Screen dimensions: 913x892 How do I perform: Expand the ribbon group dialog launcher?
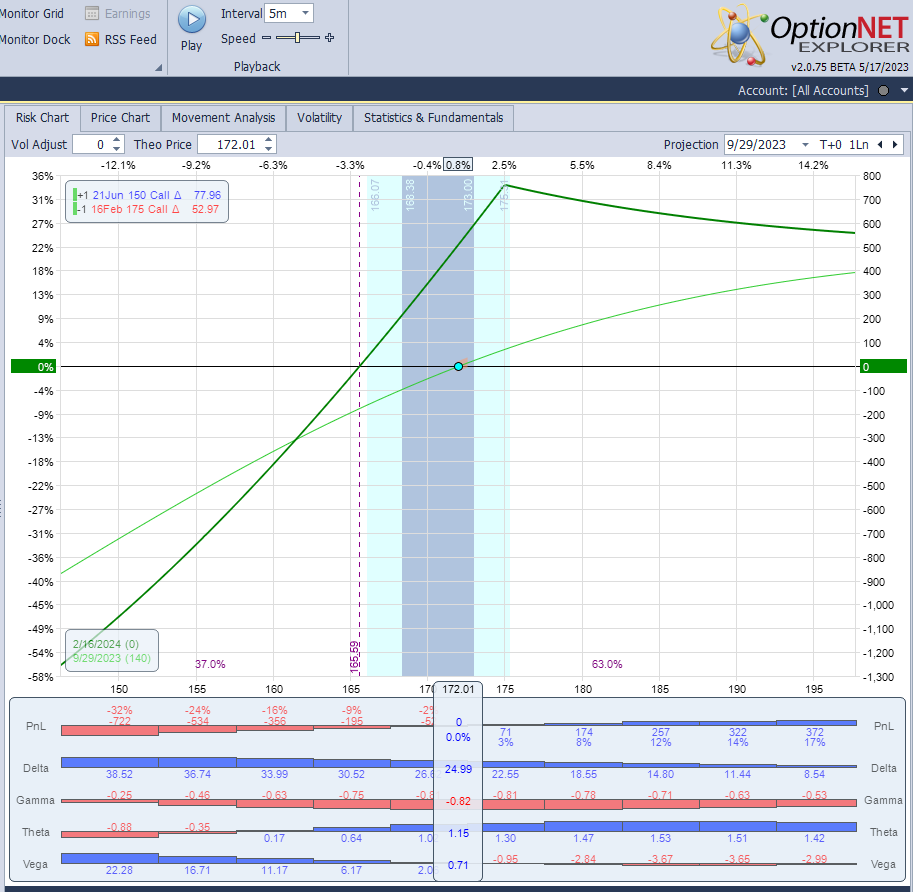(x=158, y=67)
